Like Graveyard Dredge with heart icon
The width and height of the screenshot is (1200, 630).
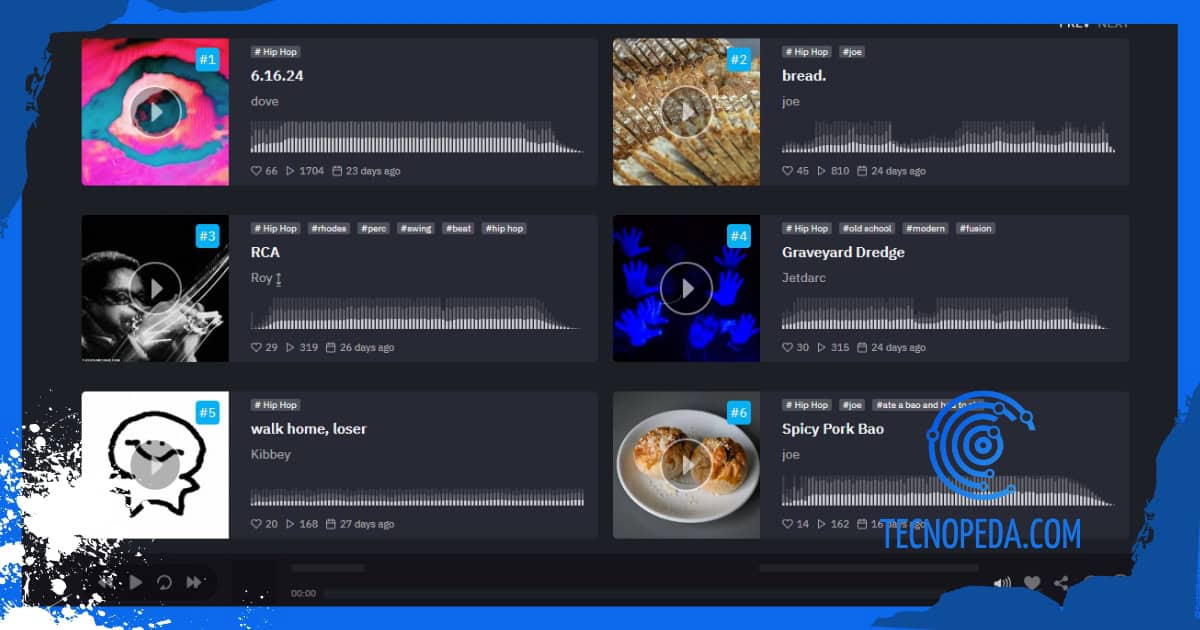787,348
